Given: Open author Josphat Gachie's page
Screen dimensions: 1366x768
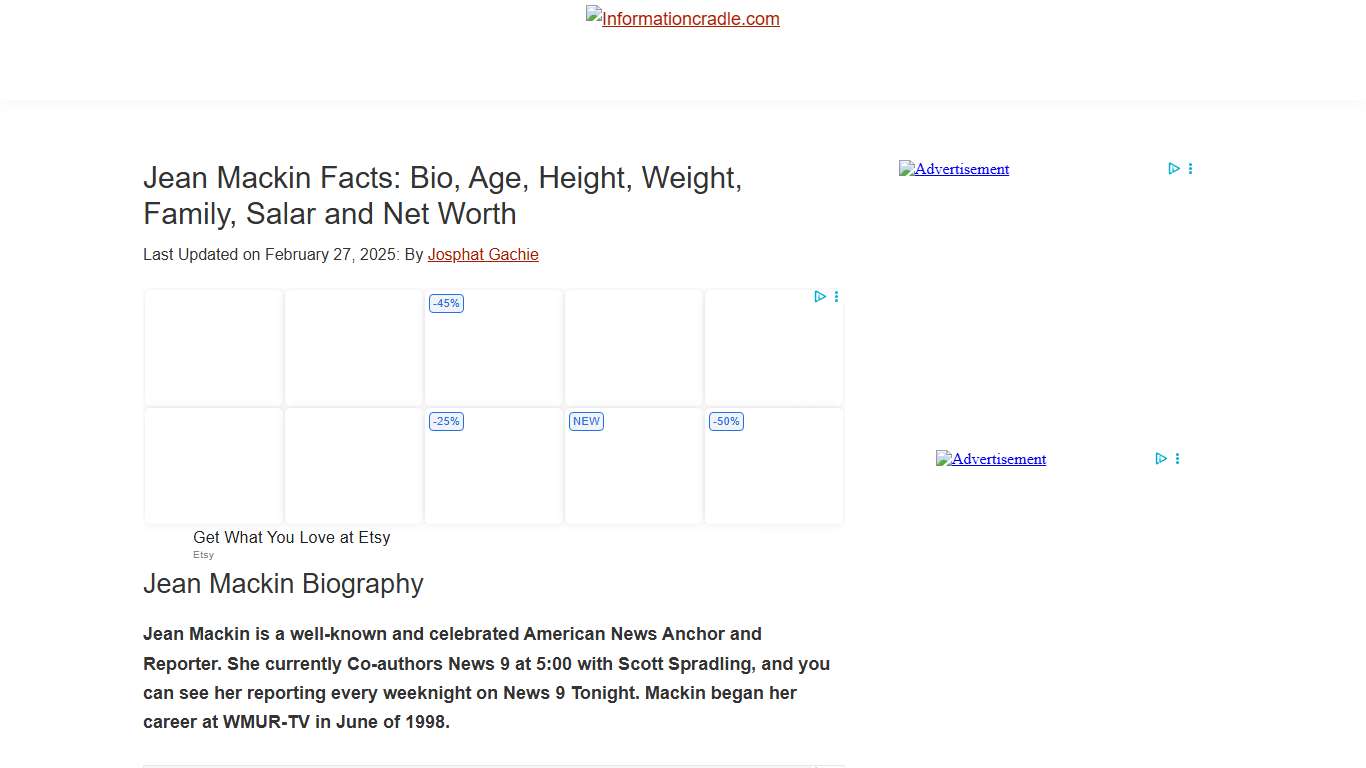Looking at the screenshot, I should [x=483, y=255].
